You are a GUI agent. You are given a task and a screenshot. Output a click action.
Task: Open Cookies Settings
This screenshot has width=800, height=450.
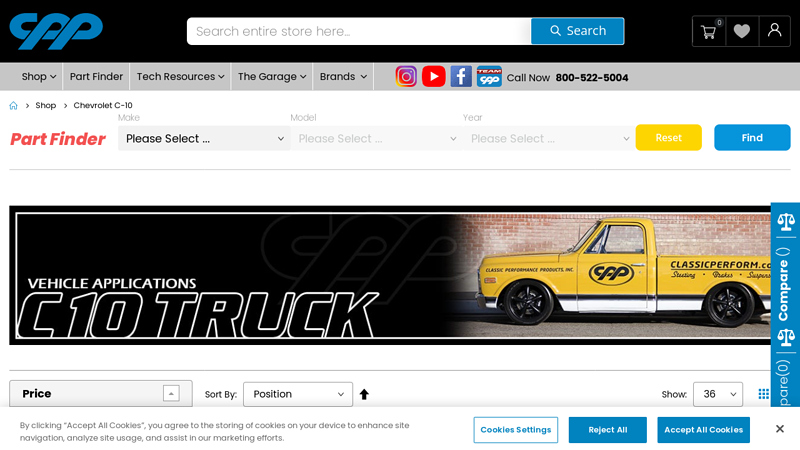pyautogui.click(x=516, y=430)
